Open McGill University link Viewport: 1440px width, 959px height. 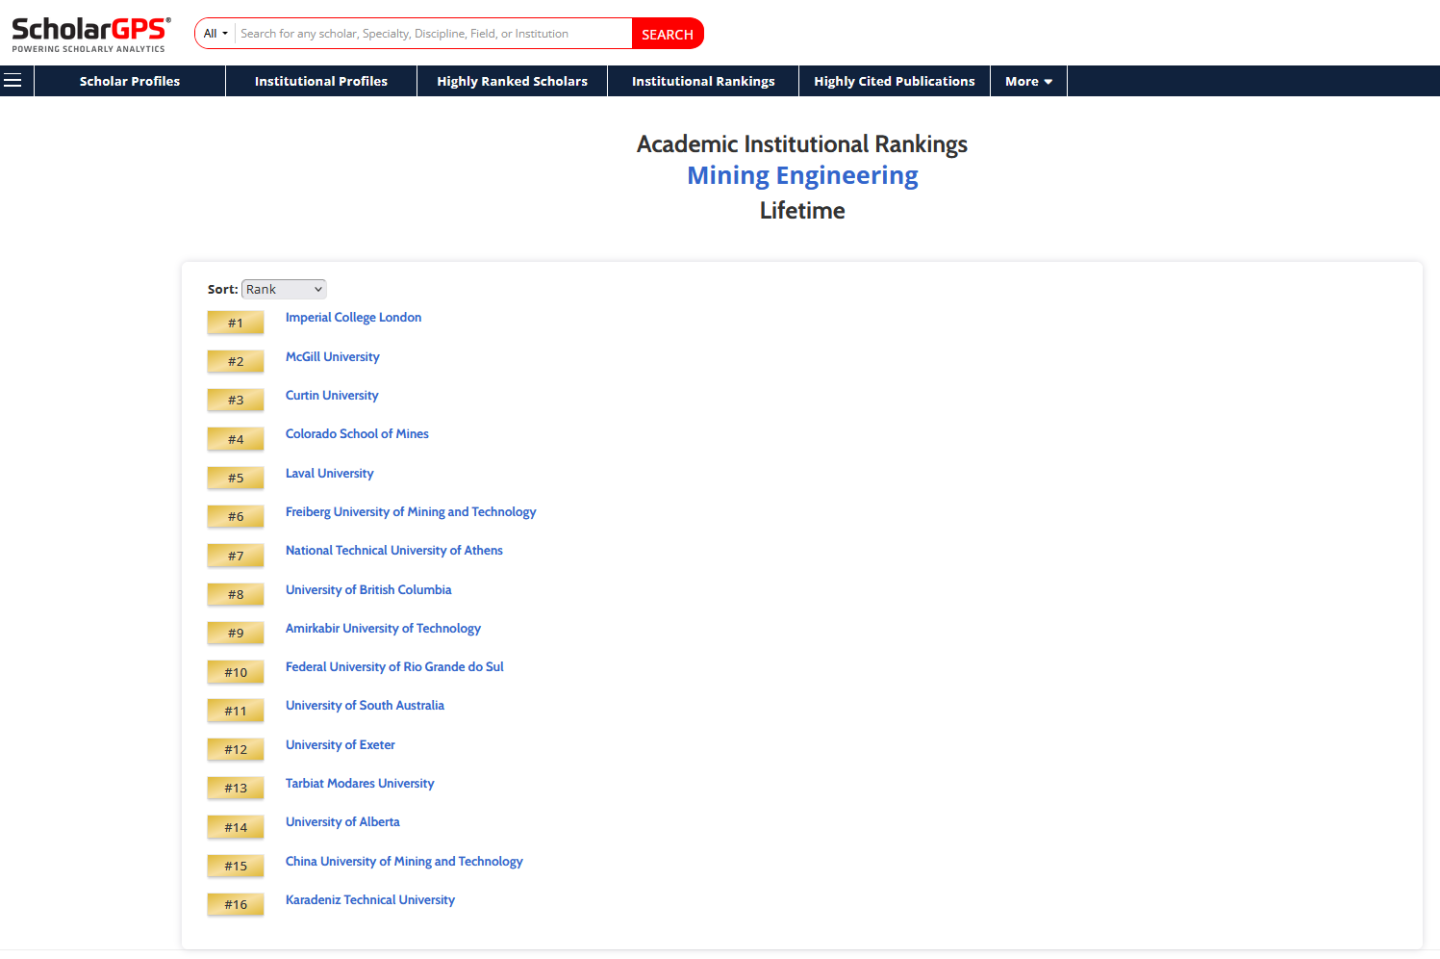pyautogui.click(x=332, y=357)
